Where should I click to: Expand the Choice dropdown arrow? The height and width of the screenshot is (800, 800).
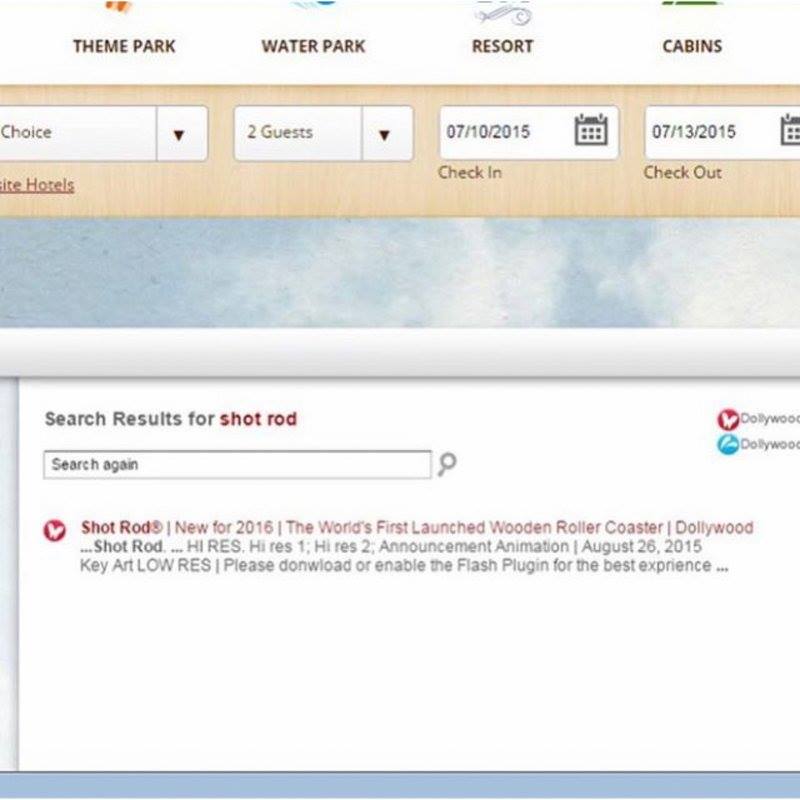click(180, 133)
